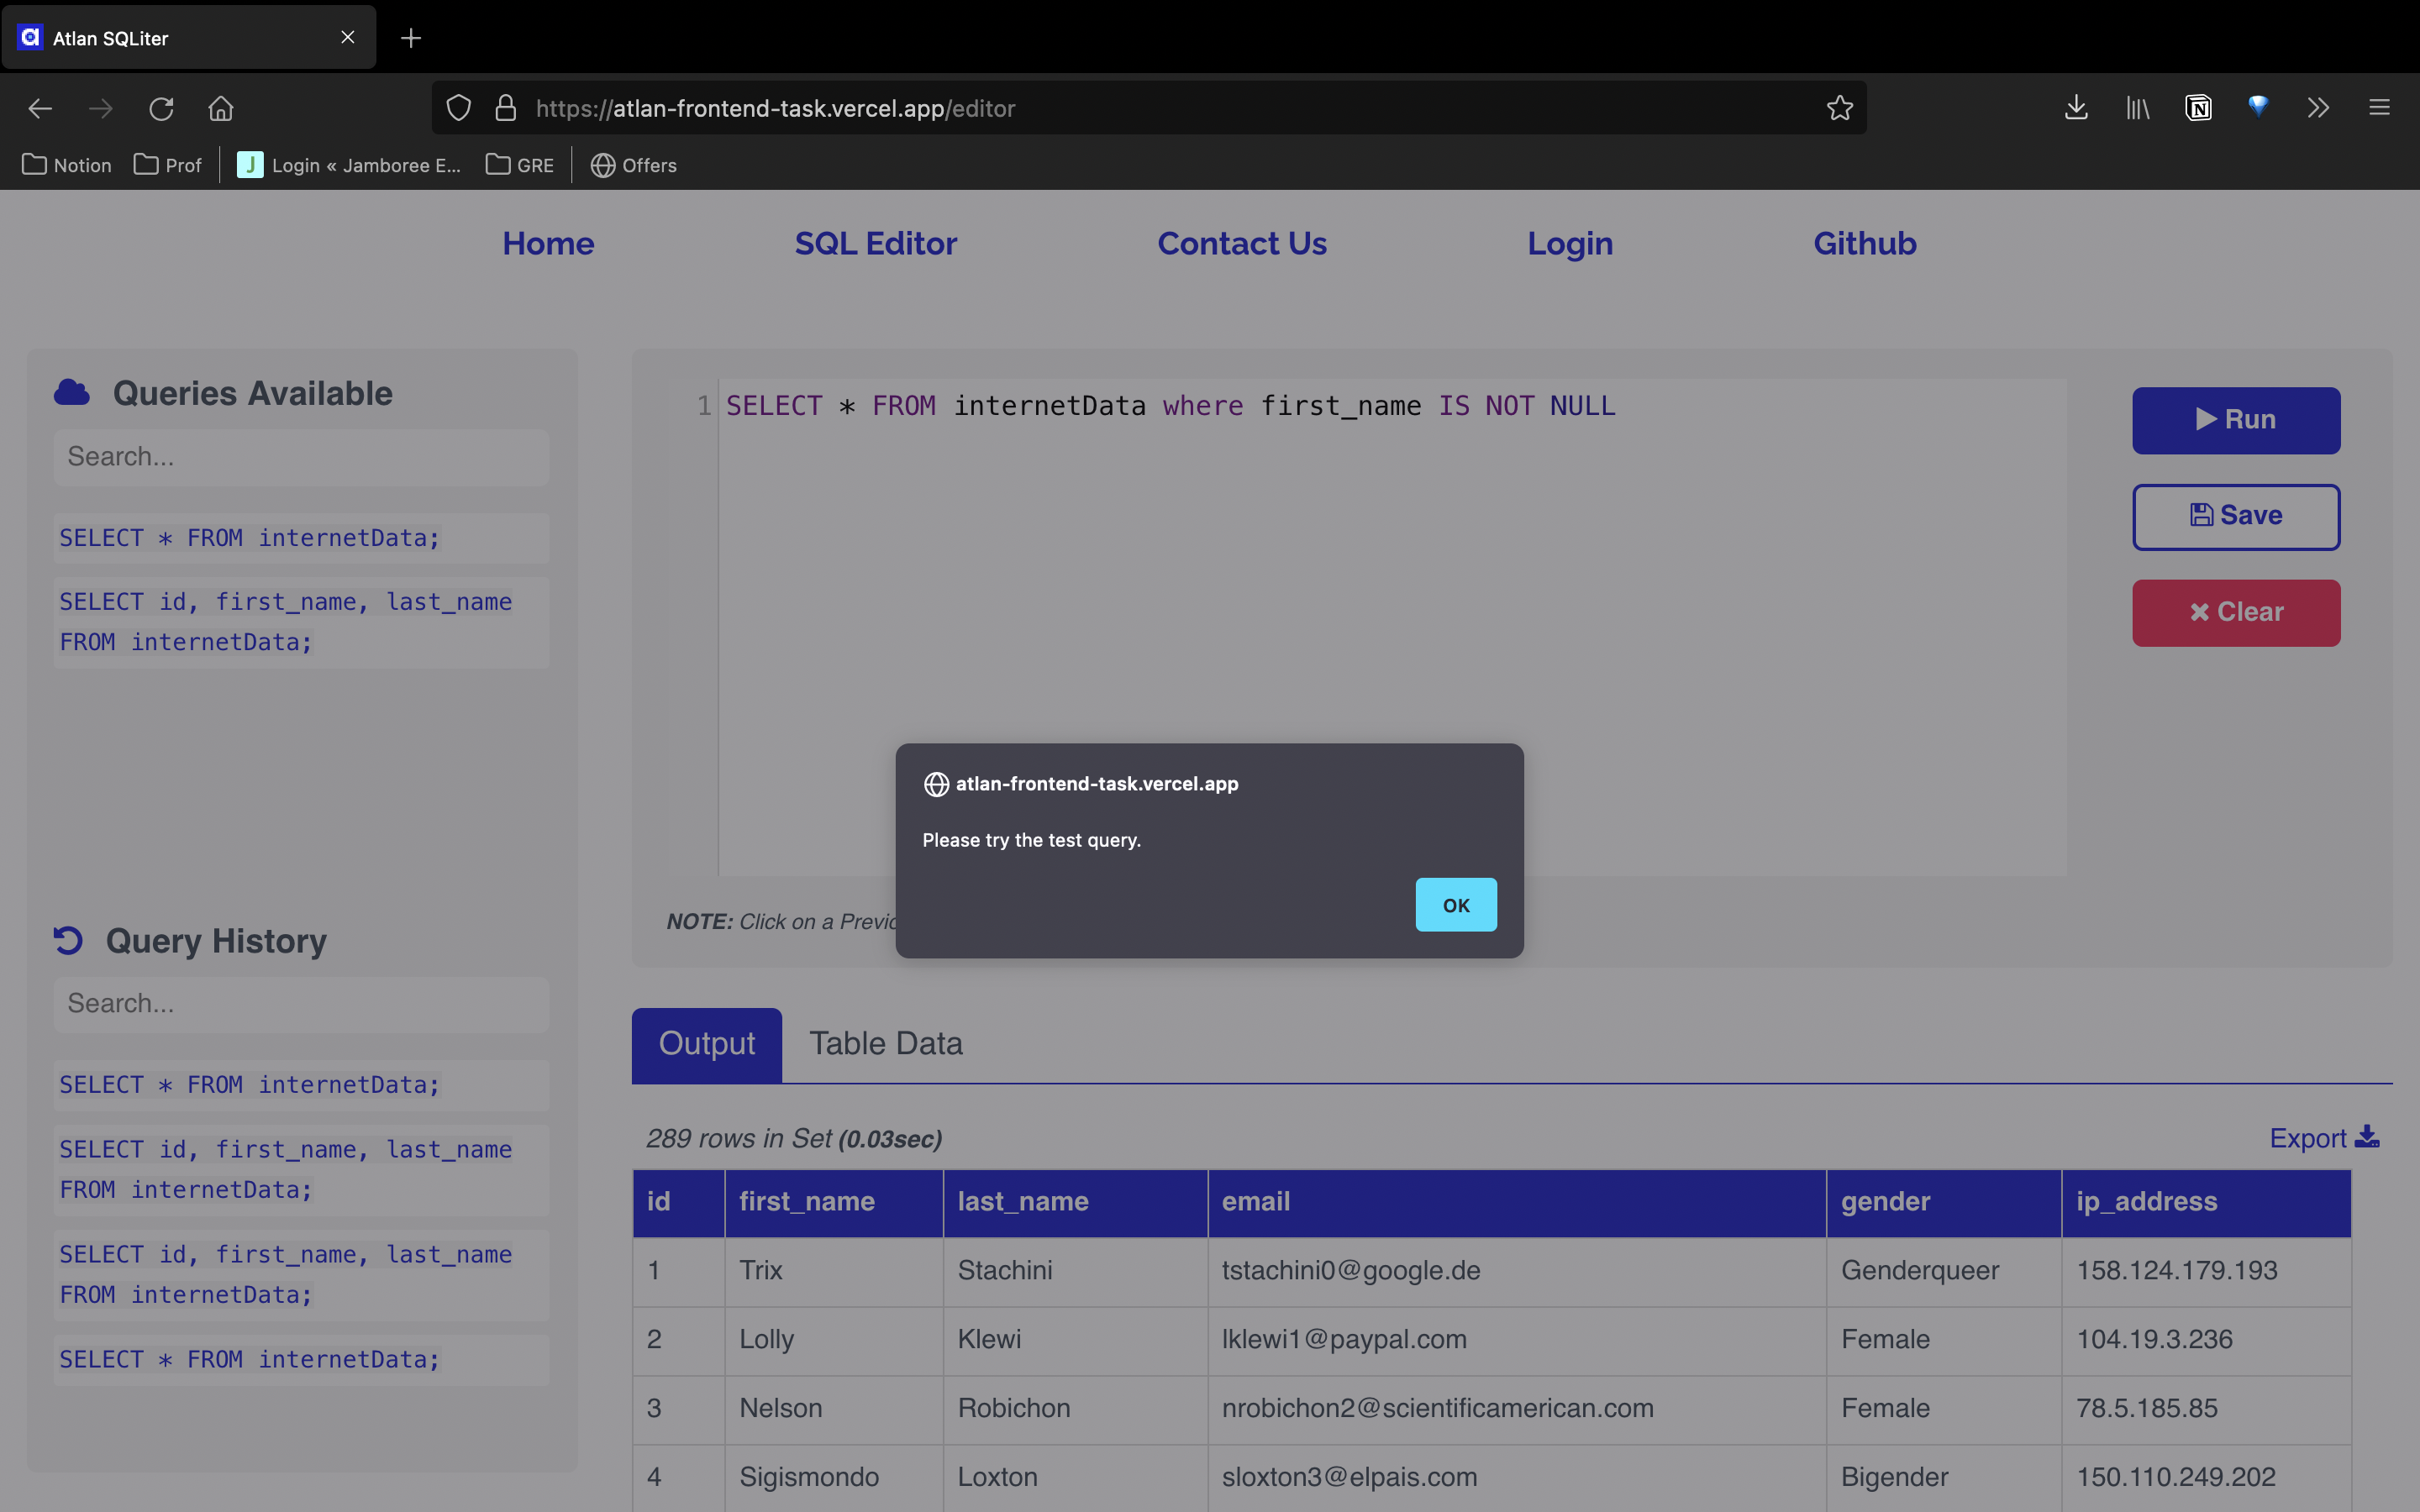Select the SELECT * FROM internetData query
This screenshot has width=2420, height=1512.
[249, 537]
